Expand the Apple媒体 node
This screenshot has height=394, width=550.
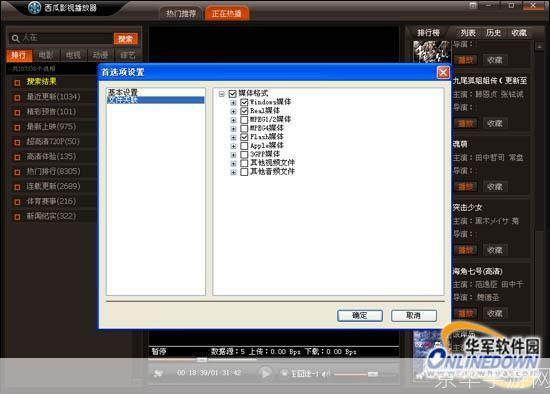point(233,146)
